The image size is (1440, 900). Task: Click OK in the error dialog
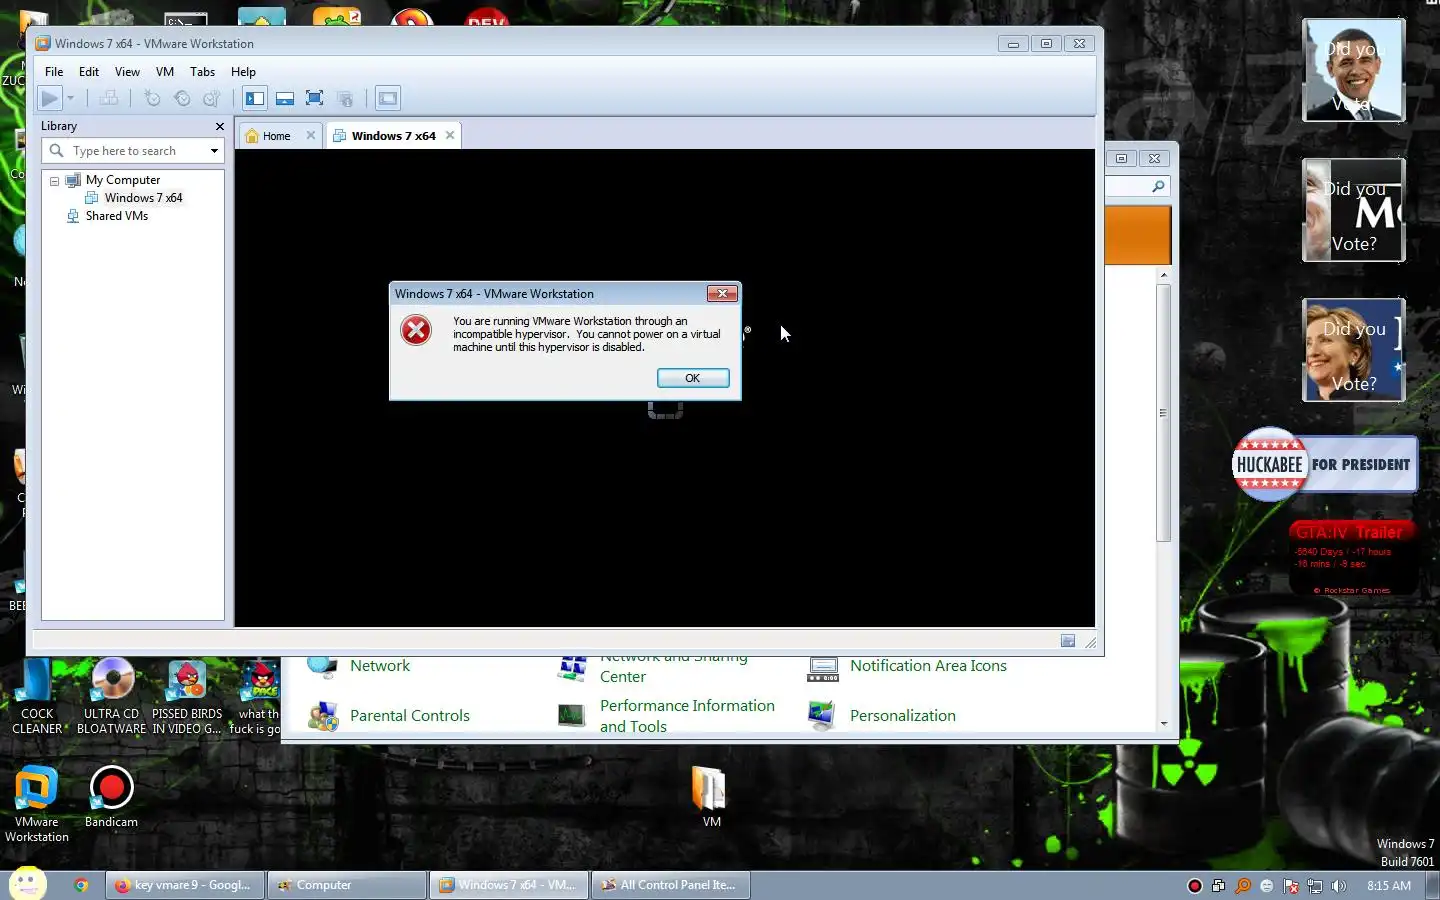(x=693, y=378)
